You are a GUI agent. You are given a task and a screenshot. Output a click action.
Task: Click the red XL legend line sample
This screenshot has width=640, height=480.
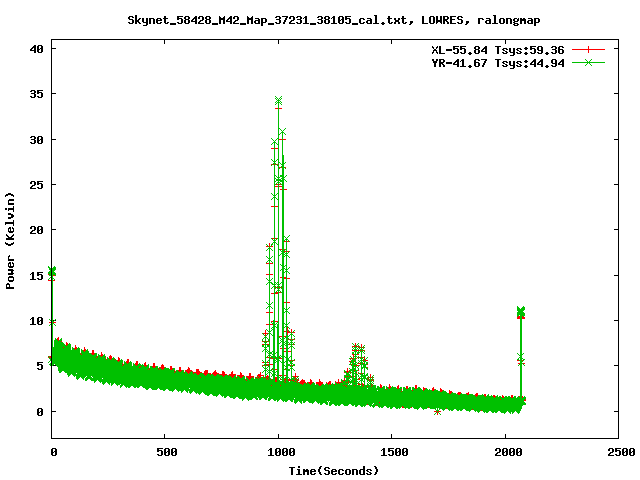(588, 50)
